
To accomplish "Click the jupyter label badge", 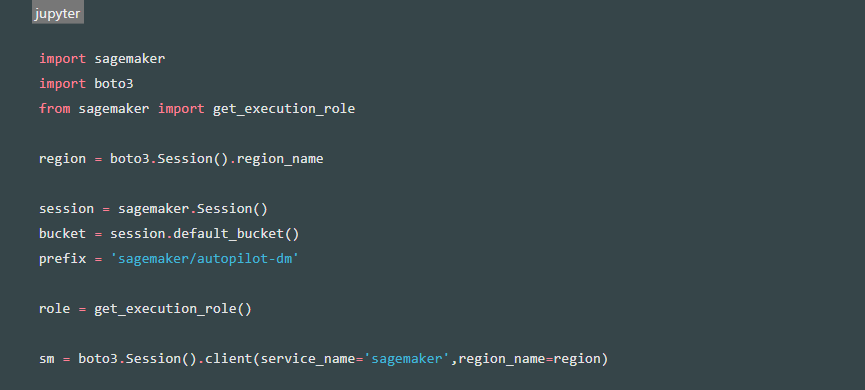I will [58, 14].
